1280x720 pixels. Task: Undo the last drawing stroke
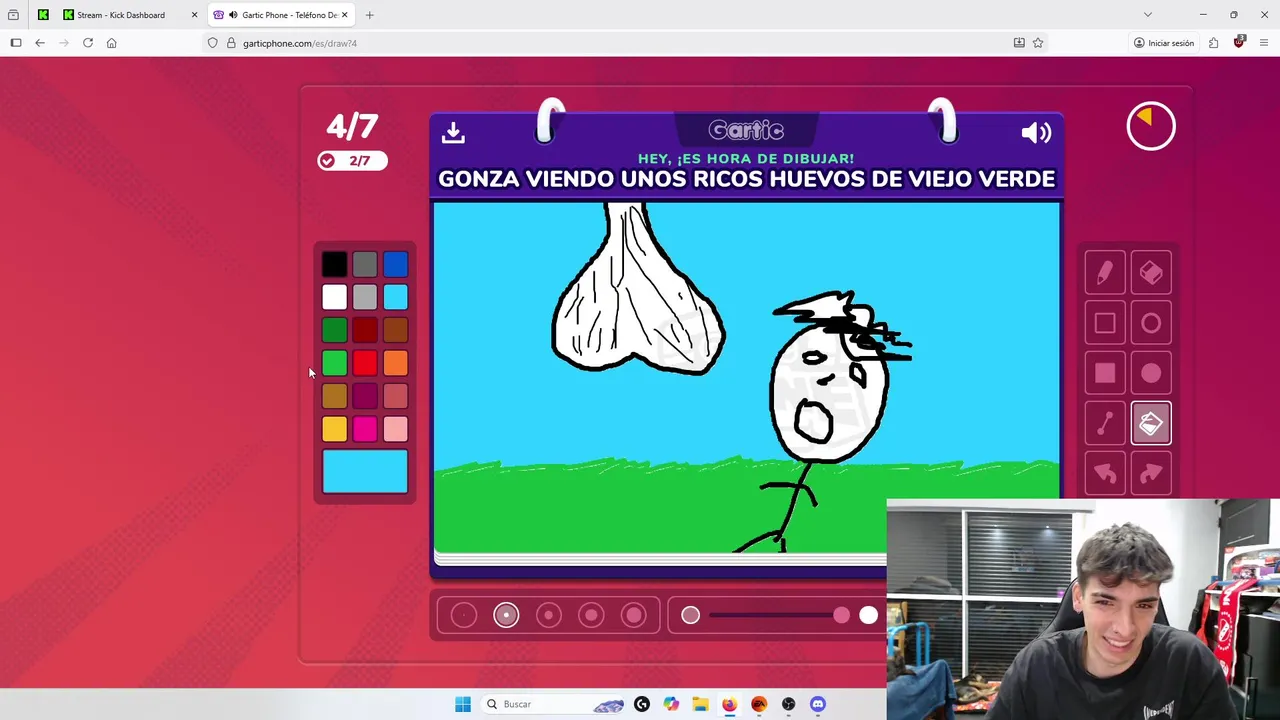[1105, 473]
